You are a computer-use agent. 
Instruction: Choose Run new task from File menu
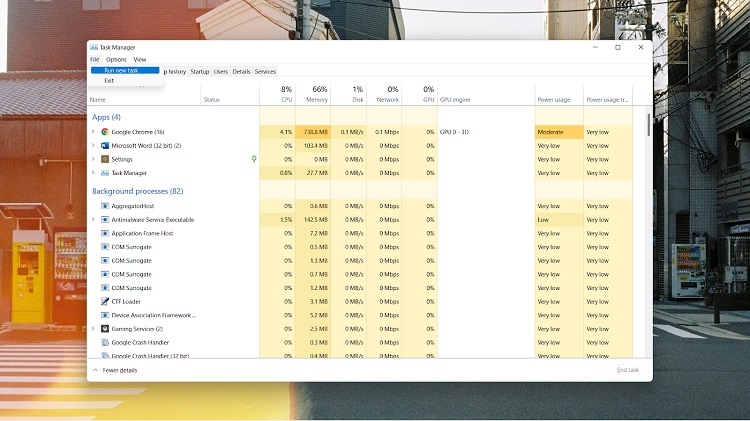pos(121,70)
